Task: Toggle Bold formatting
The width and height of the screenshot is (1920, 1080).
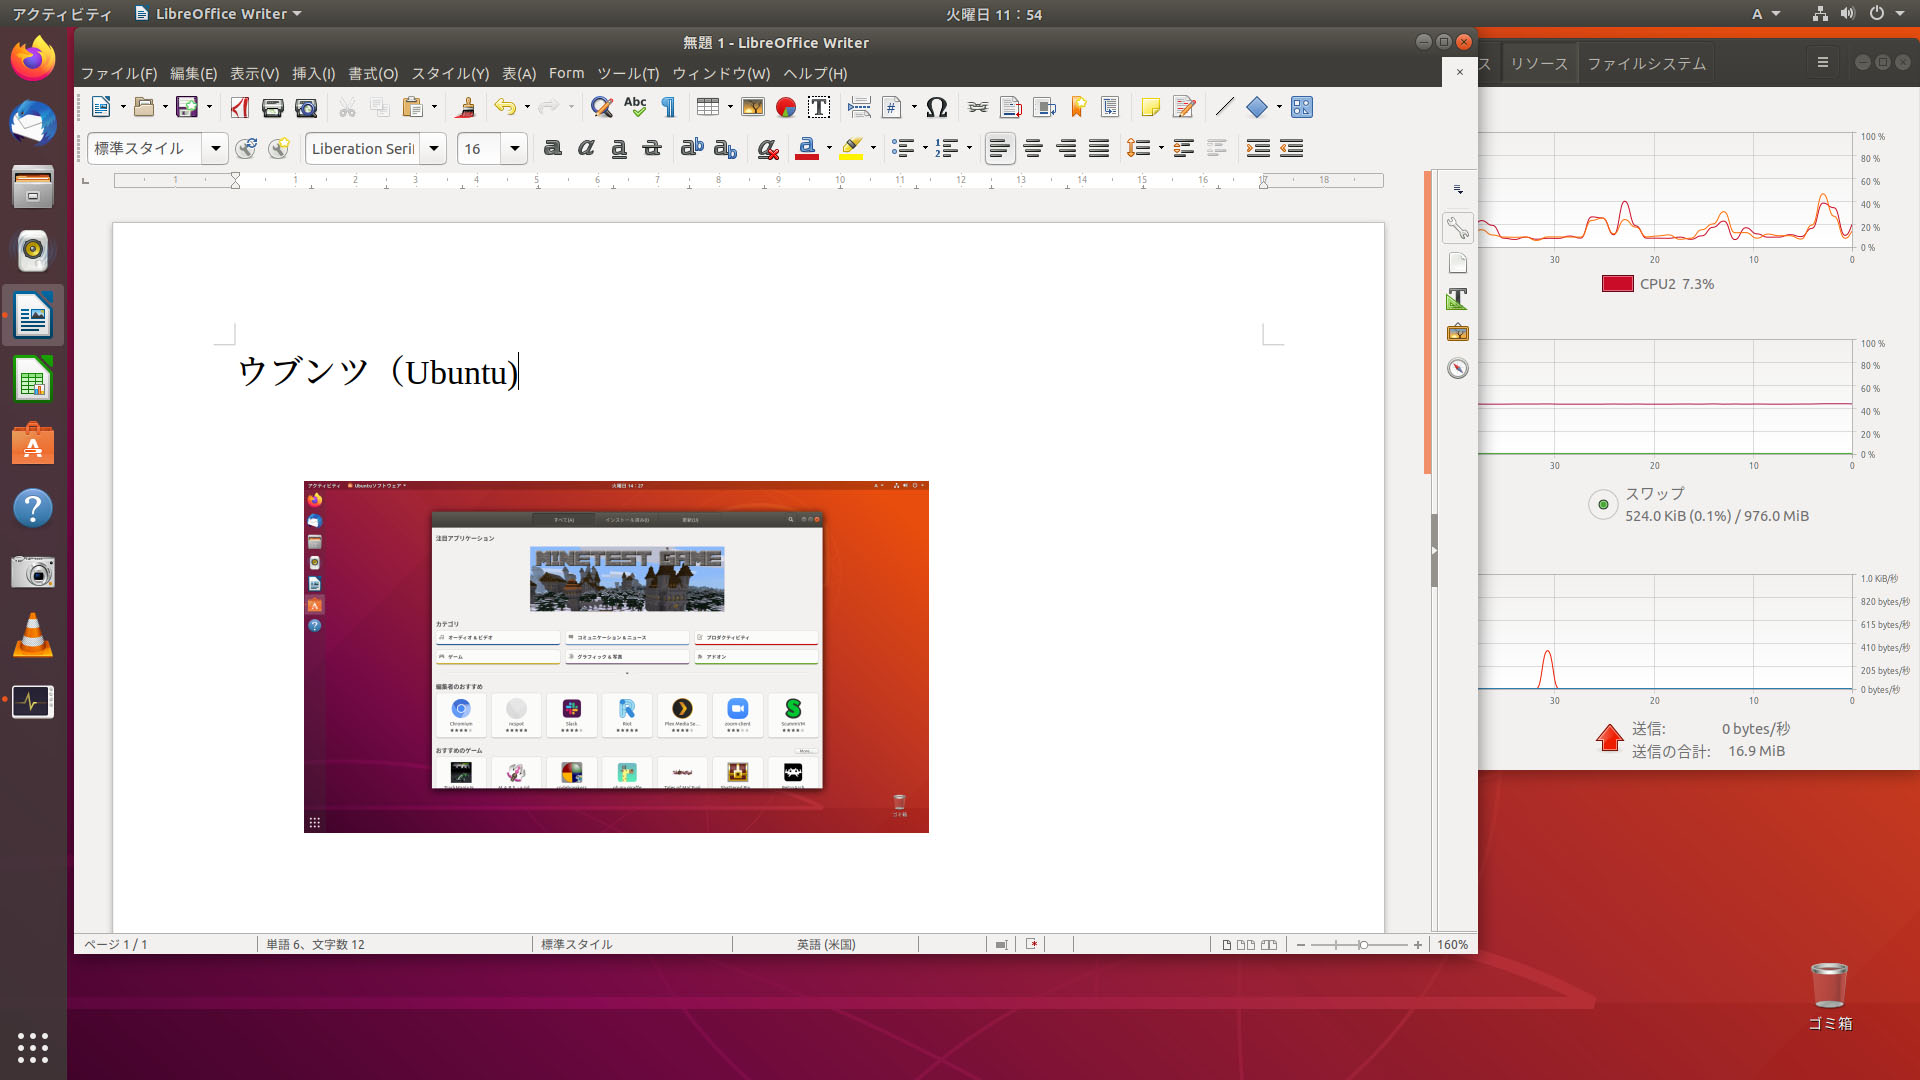Action: 552,149
